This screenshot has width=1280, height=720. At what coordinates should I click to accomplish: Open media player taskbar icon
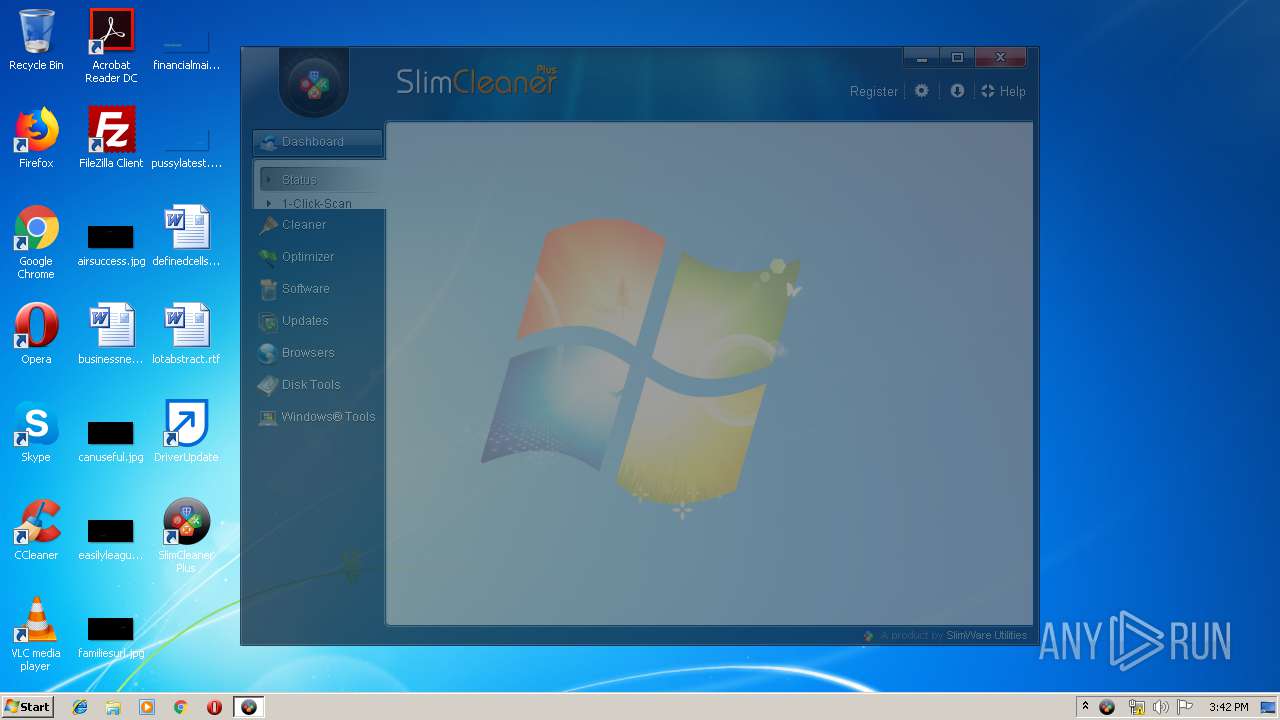147,707
